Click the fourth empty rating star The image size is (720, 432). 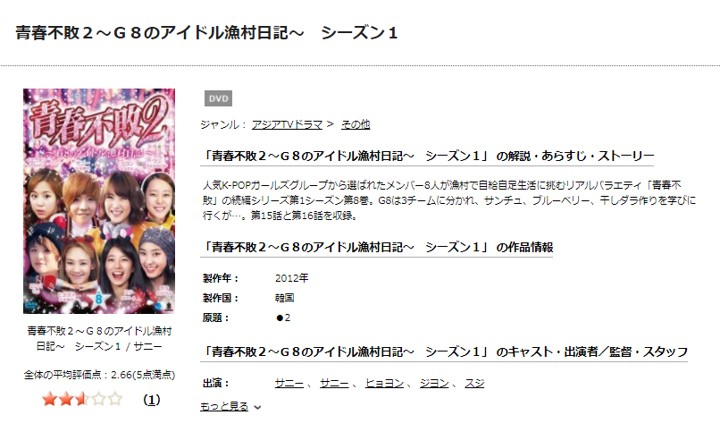click(99, 399)
